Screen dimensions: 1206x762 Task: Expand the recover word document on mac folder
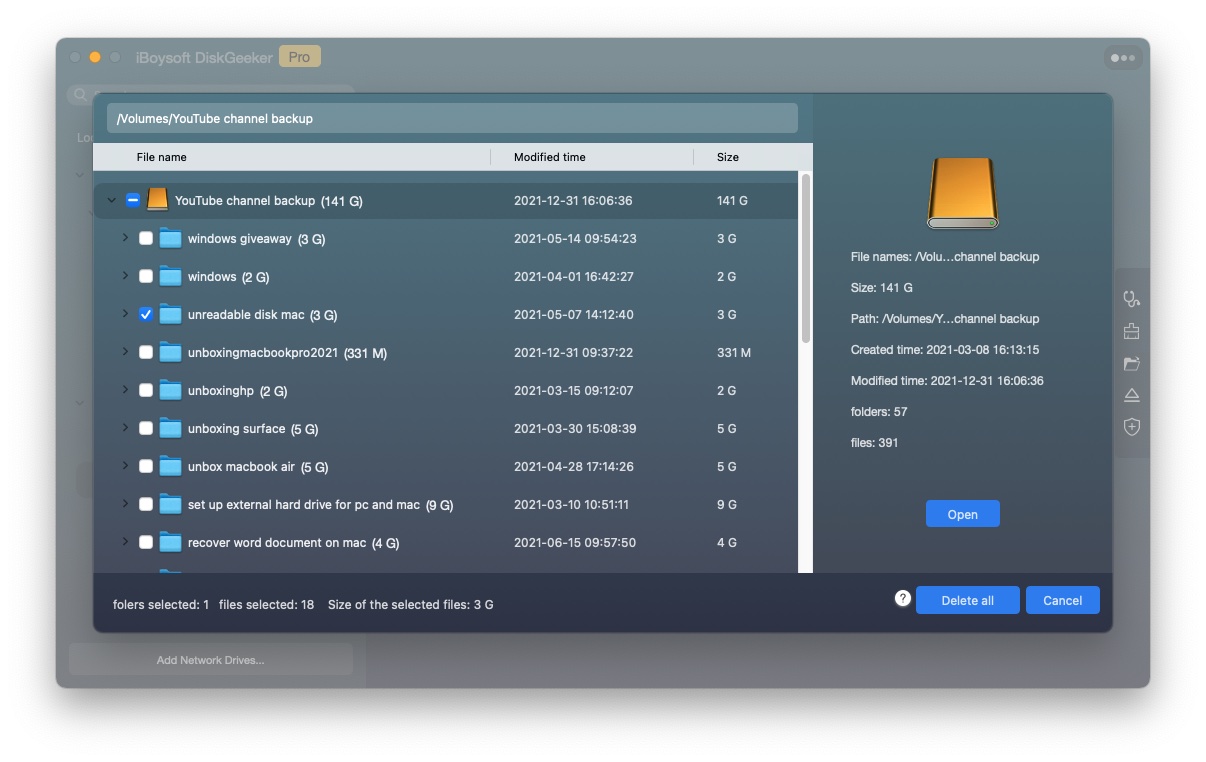pos(125,542)
